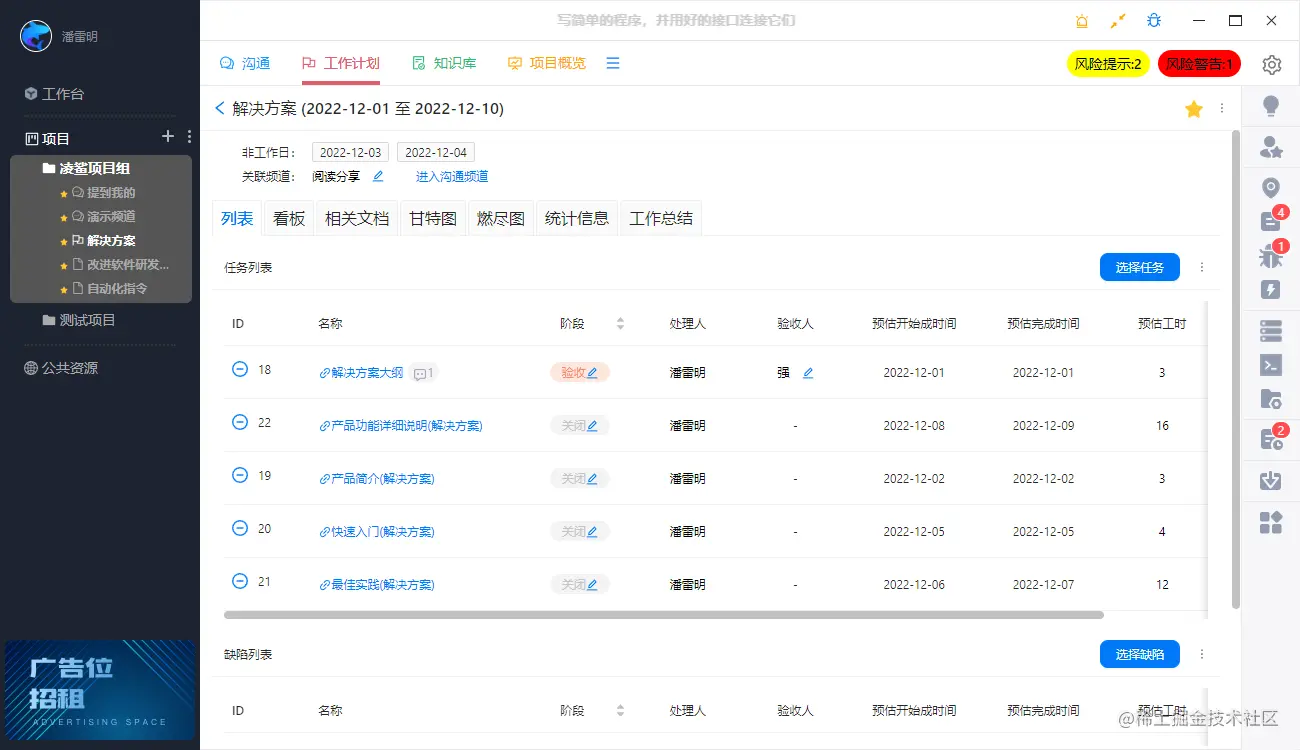Screen dimensions: 1300x750
Task: Sort the defect list by 阶段
Action: click(x=620, y=711)
